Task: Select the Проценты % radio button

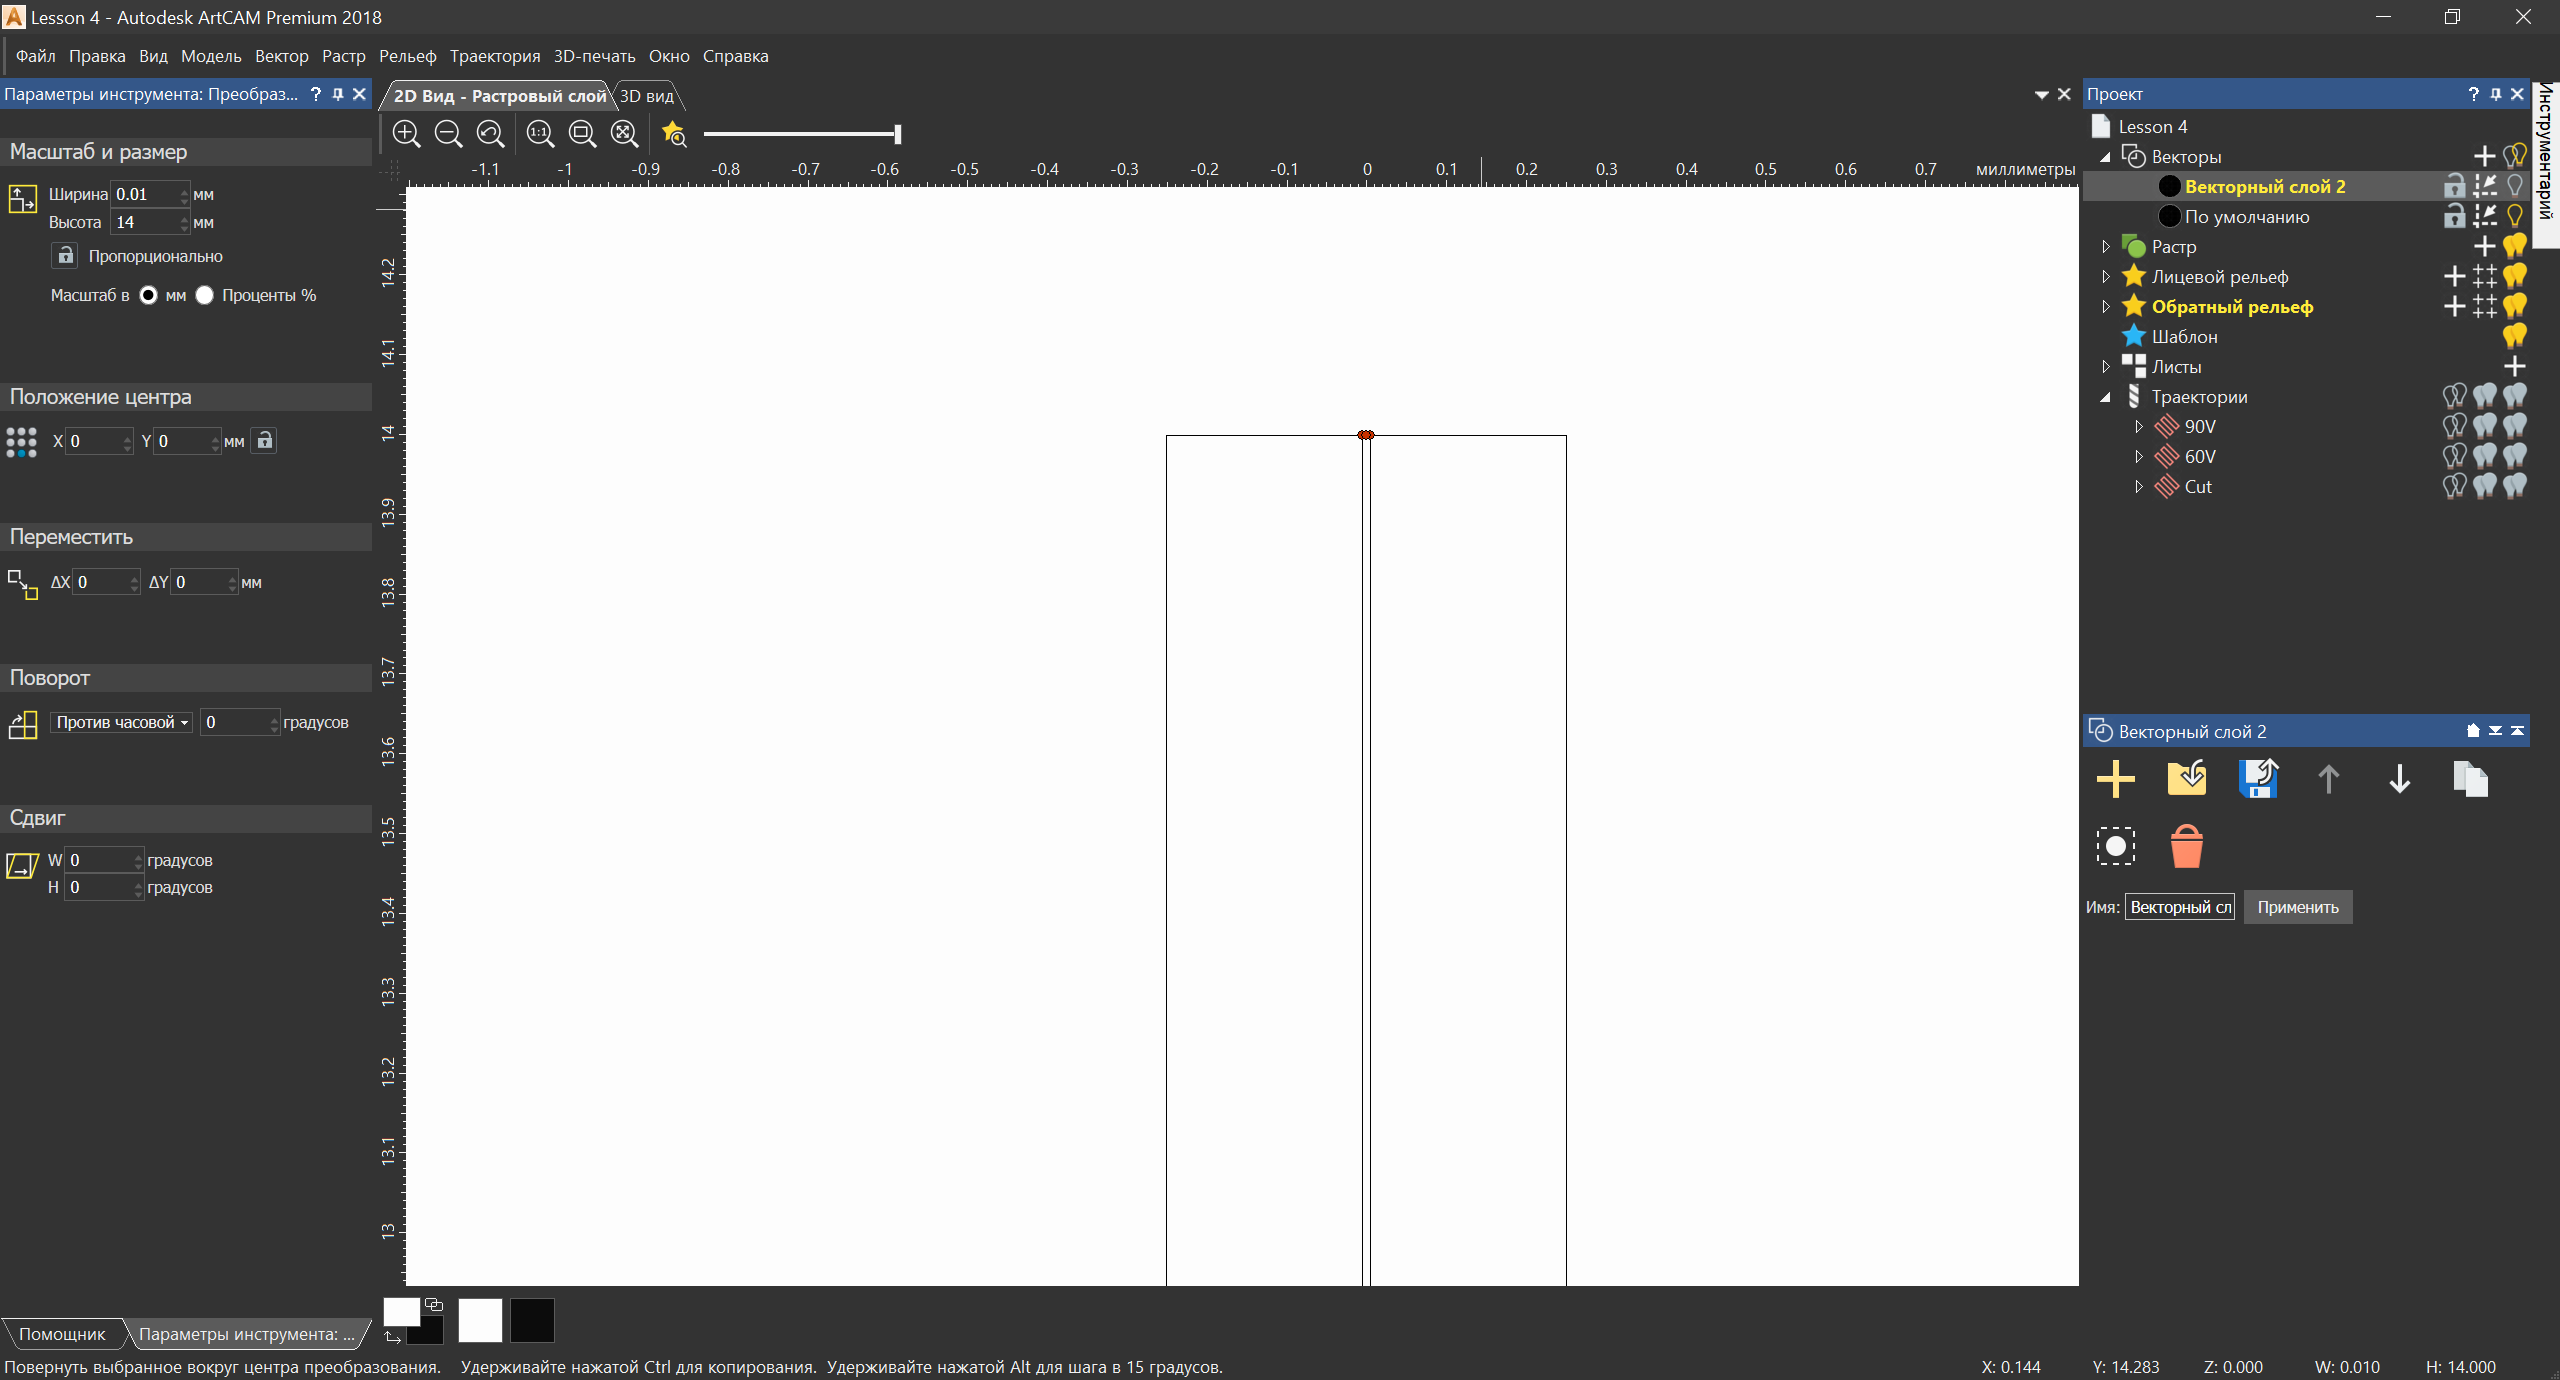Action: point(205,295)
